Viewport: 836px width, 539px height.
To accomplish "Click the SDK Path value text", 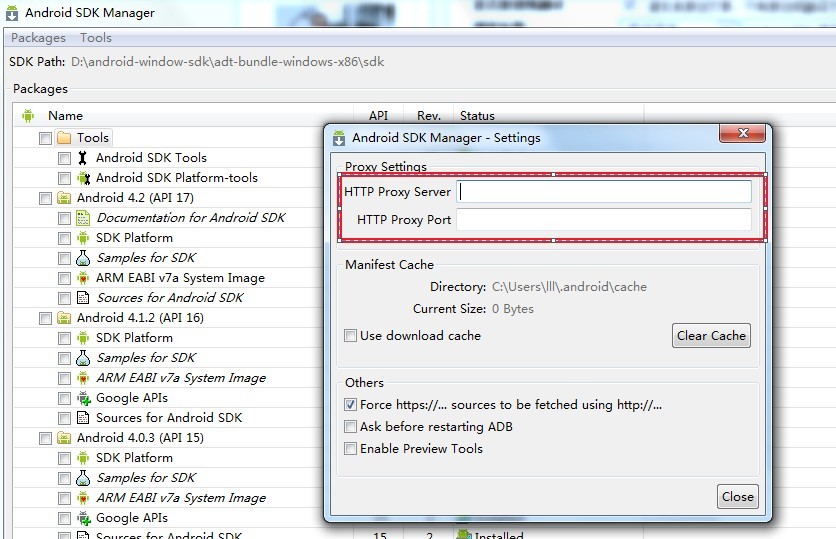I will [228, 62].
